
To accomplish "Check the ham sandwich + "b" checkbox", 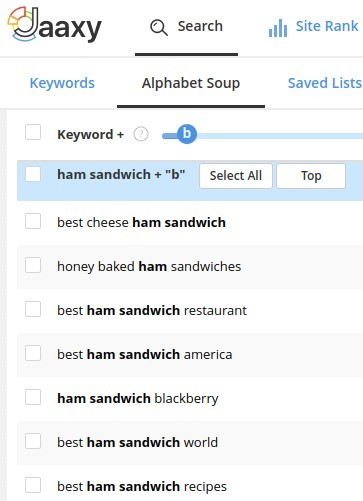I will tap(33, 174).
